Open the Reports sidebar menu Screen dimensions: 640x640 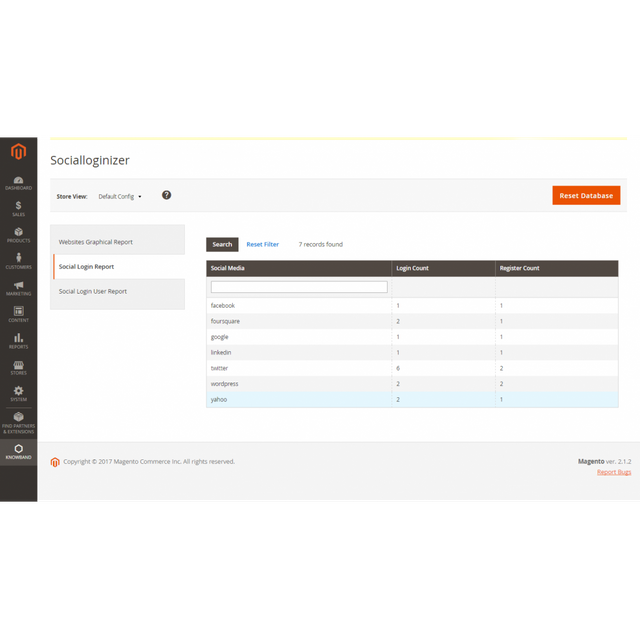tap(18, 341)
